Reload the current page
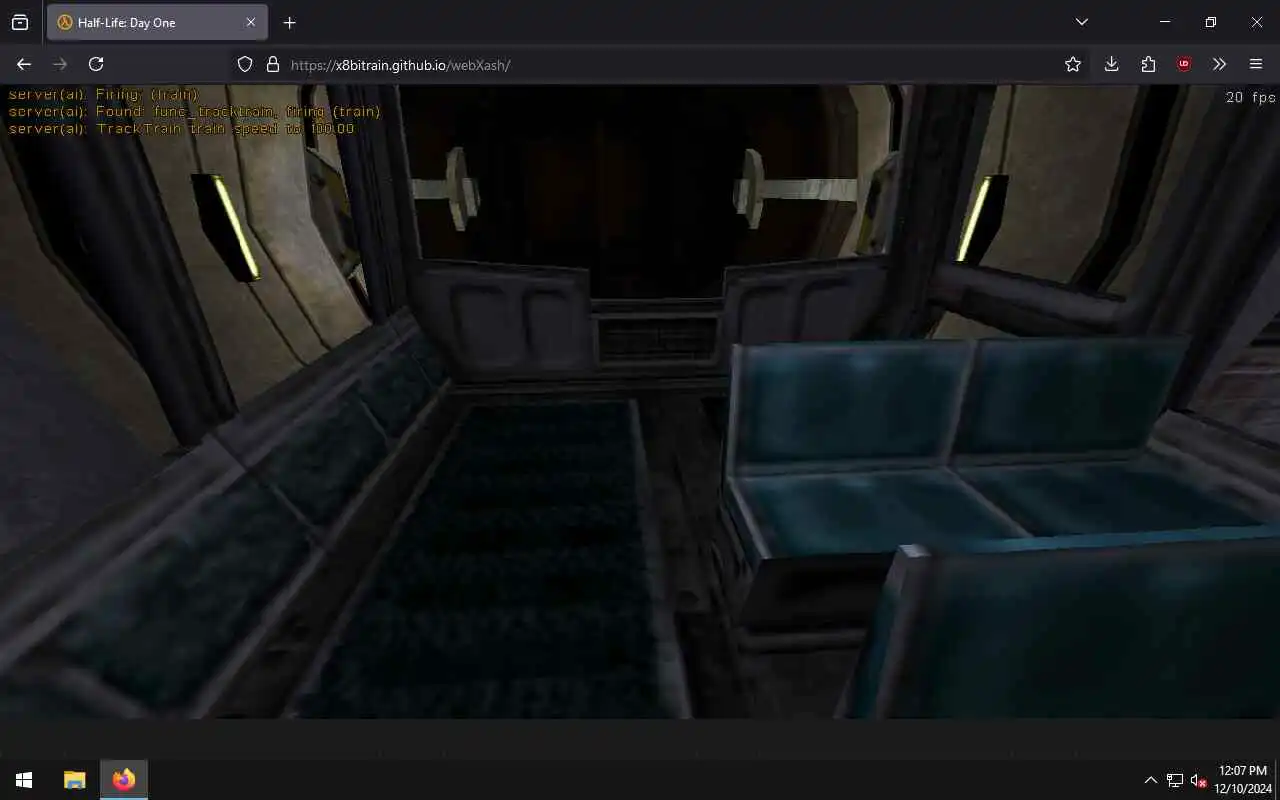Viewport: 1280px width, 800px height. (x=96, y=64)
